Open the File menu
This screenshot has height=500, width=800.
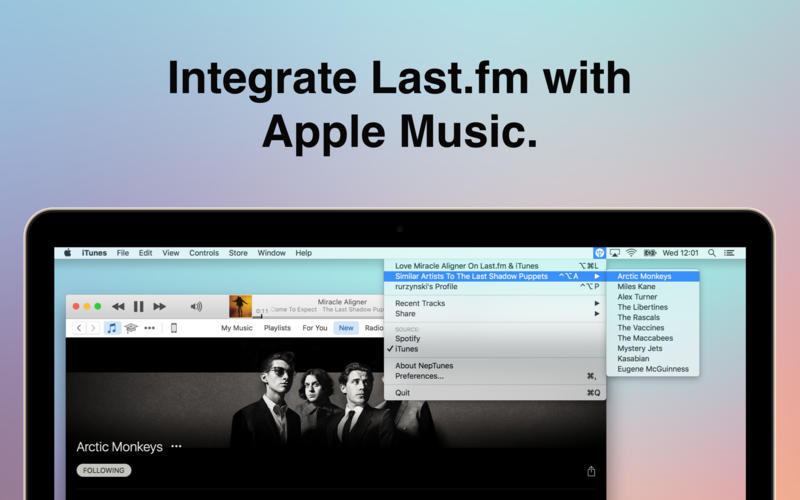pos(122,253)
